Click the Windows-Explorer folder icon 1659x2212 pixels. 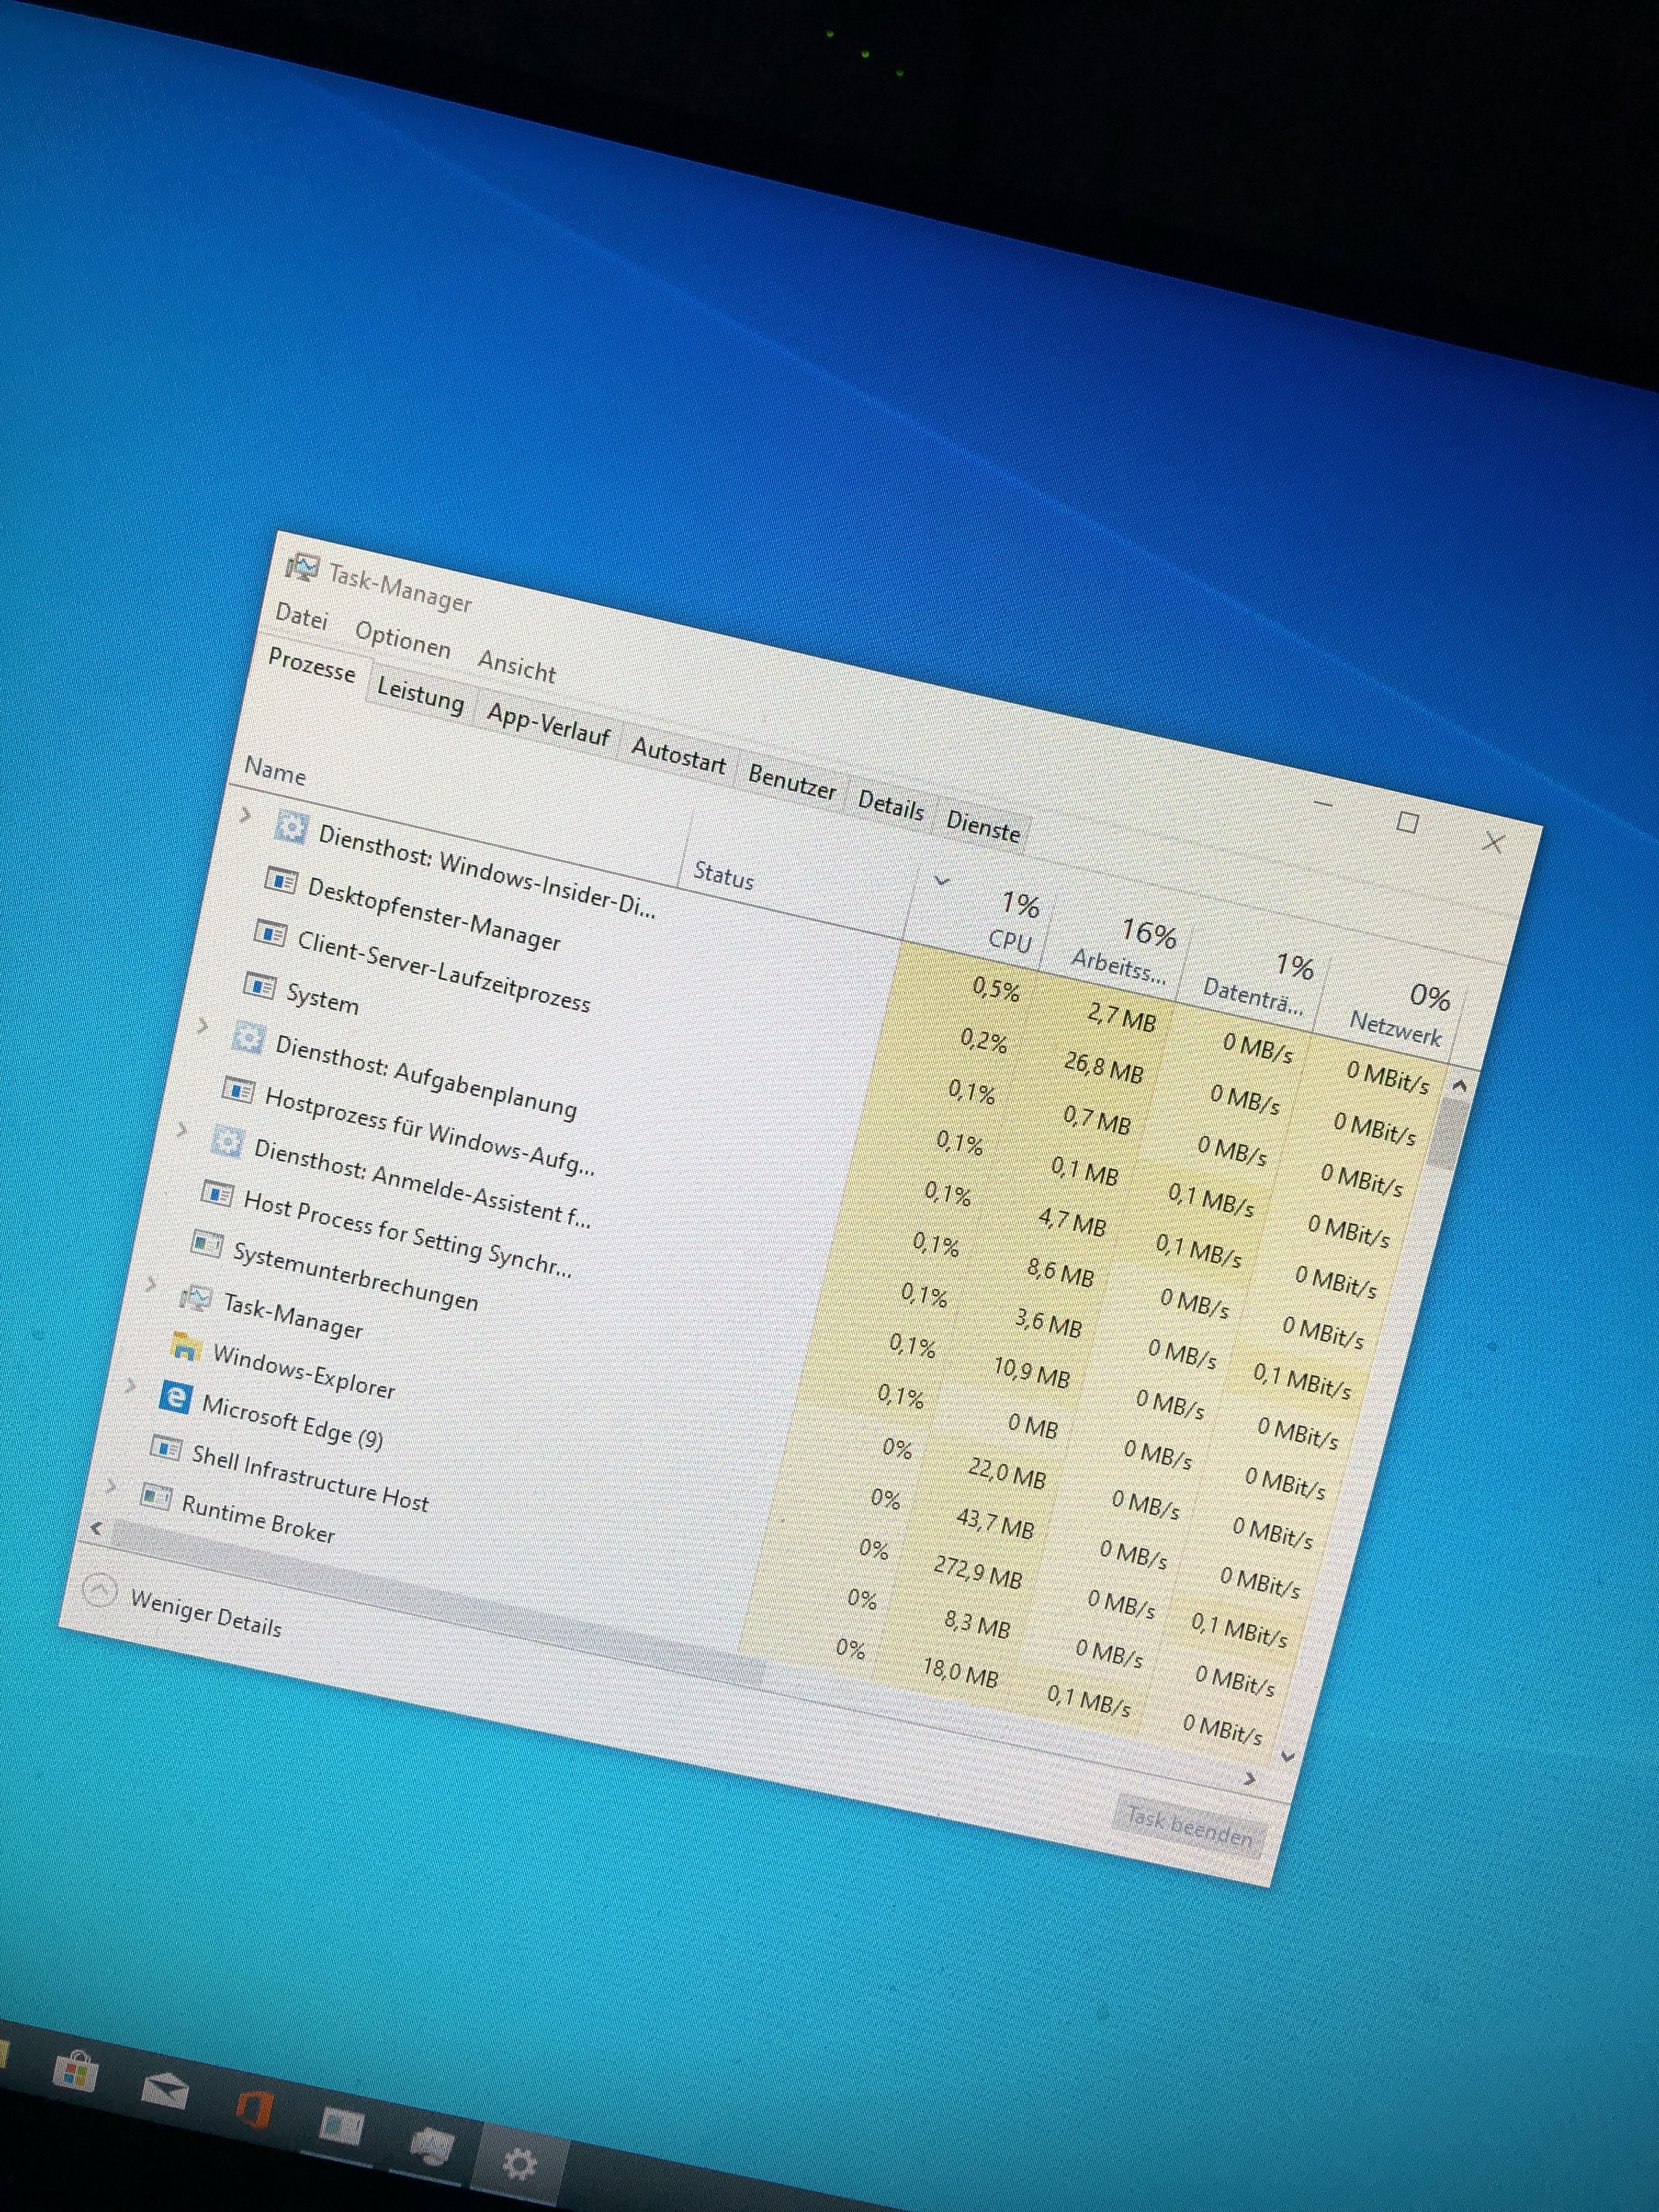tap(186, 1346)
